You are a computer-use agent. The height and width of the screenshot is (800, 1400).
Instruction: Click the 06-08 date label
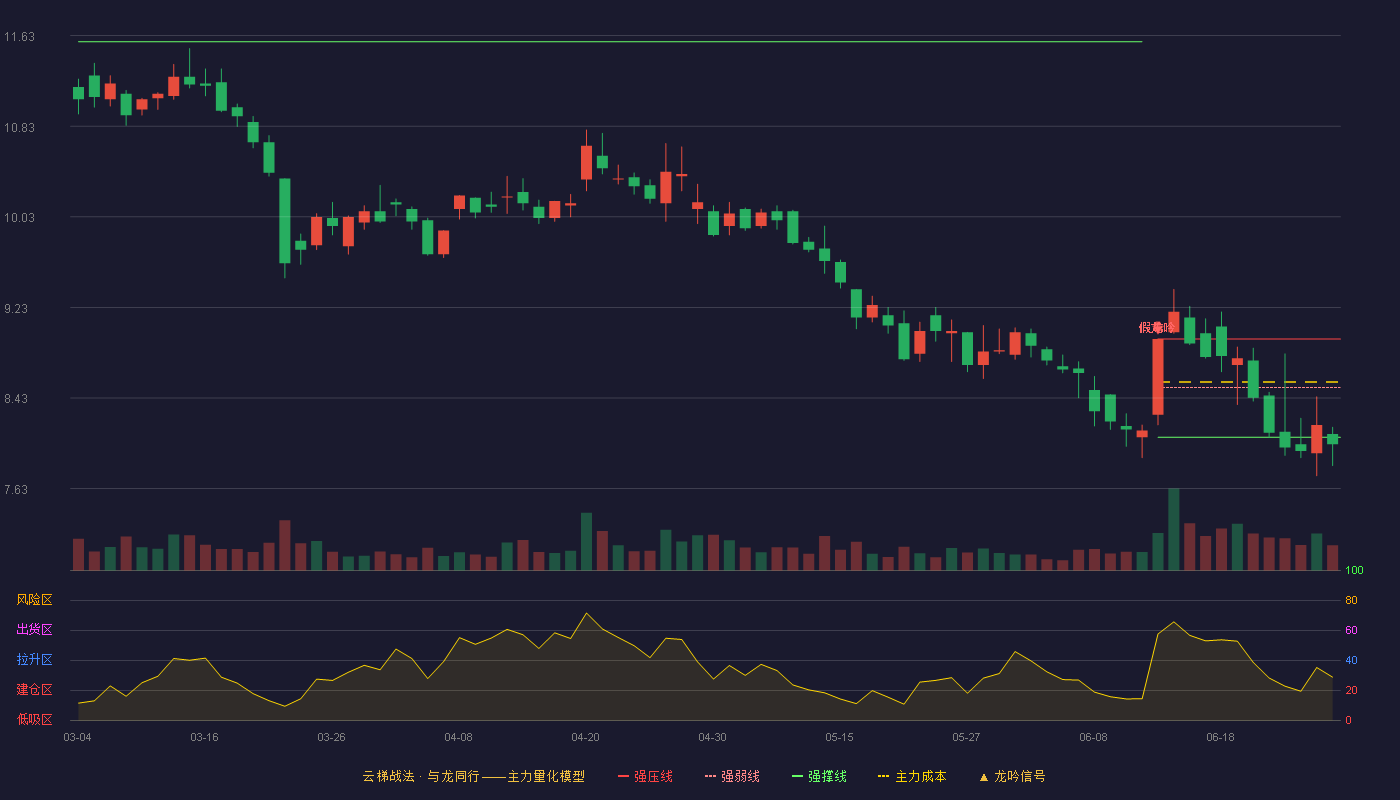pos(1093,737)
